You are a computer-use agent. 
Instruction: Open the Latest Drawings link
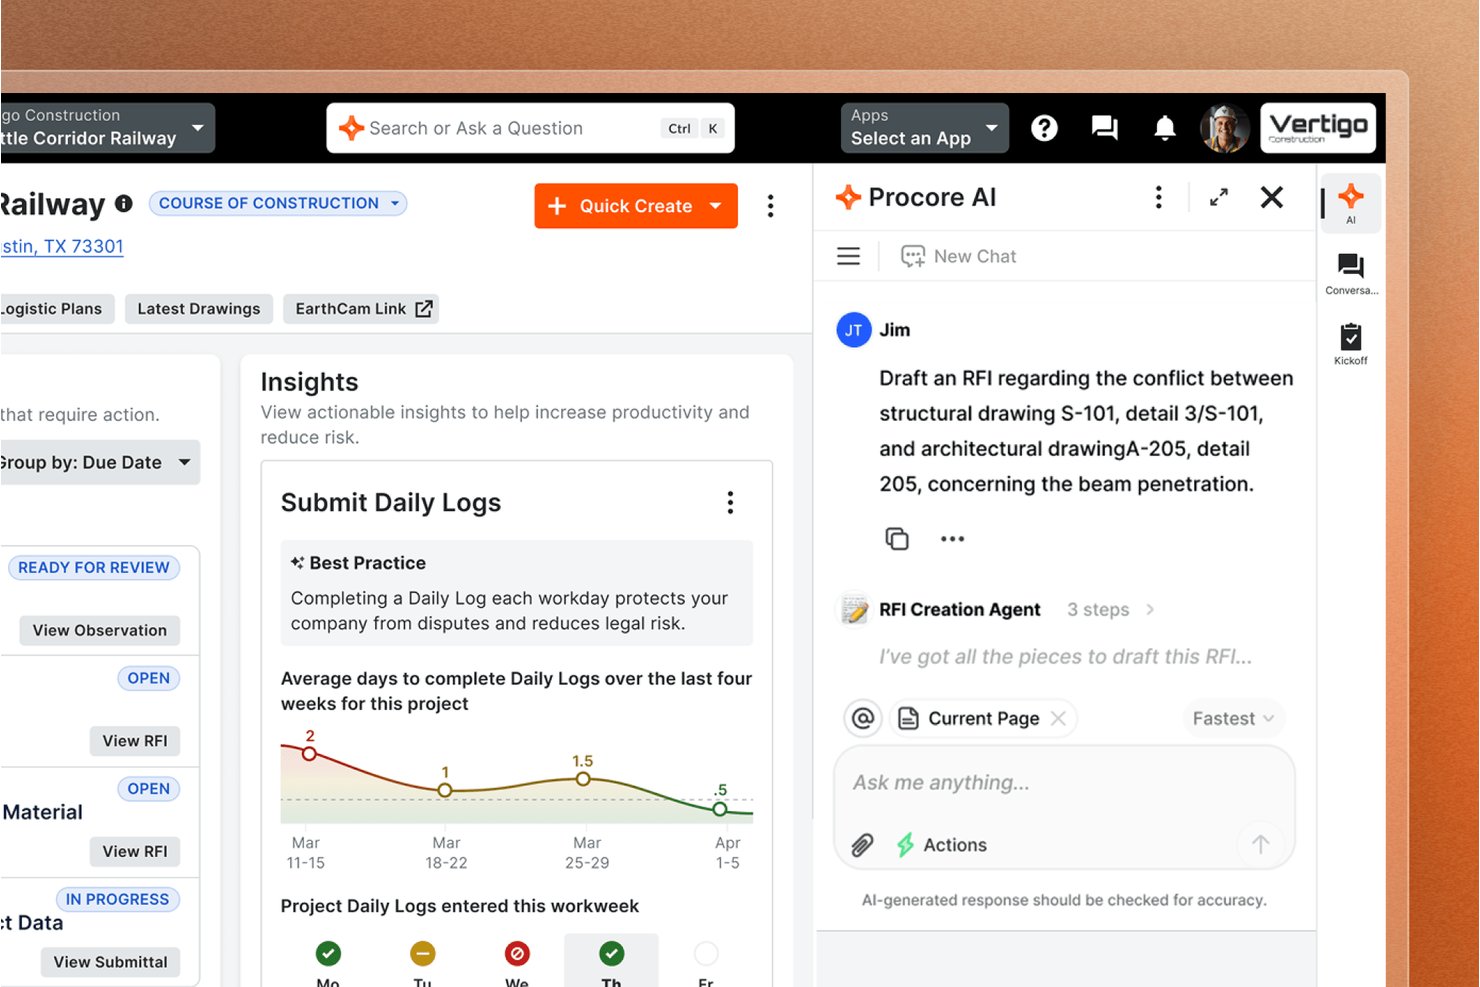(199, 309)
